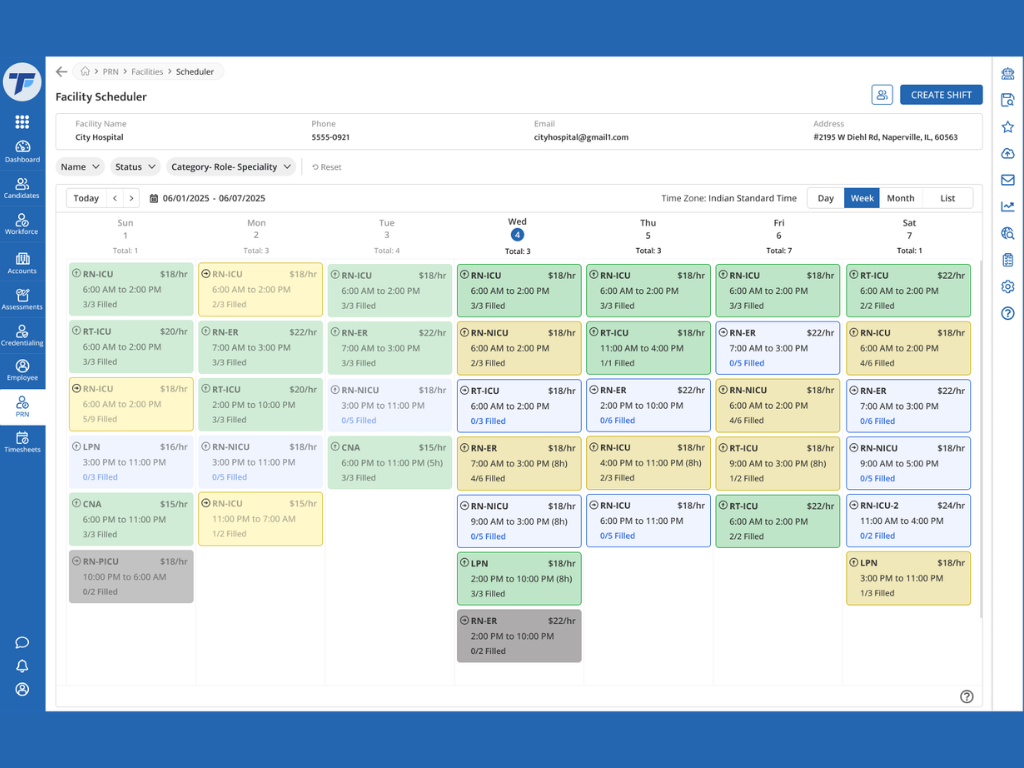The width and height of the screenshot is (1024, 768).
Task: Select the Day view tab
Action: coord(825,198)
